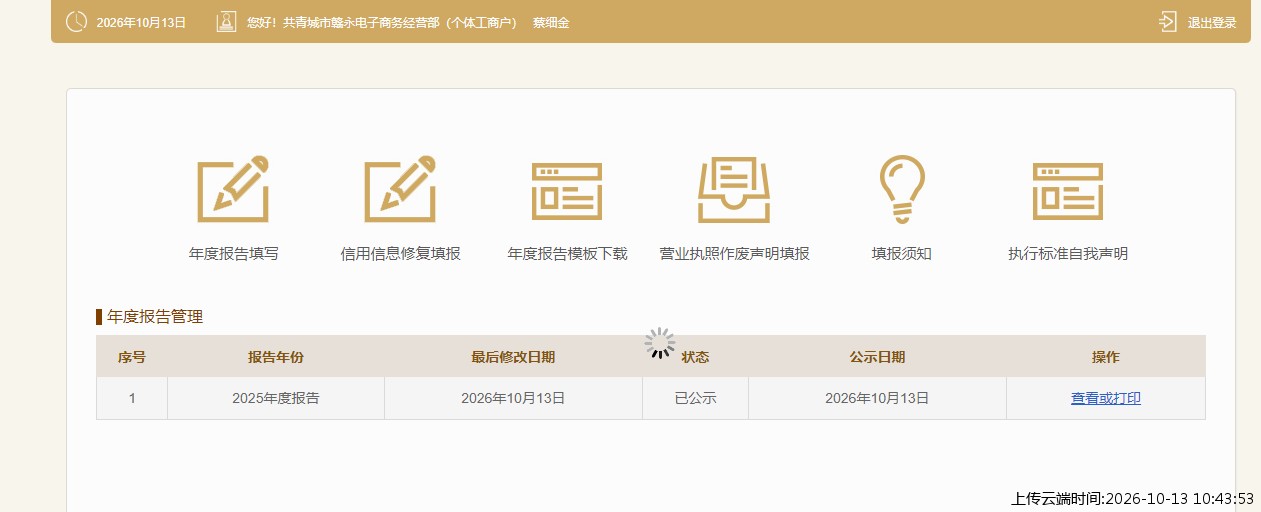Viewport: 1261px width, 512px height.
Task: Open the 填报须知 light bulb icon
Action: coord(901,189)
